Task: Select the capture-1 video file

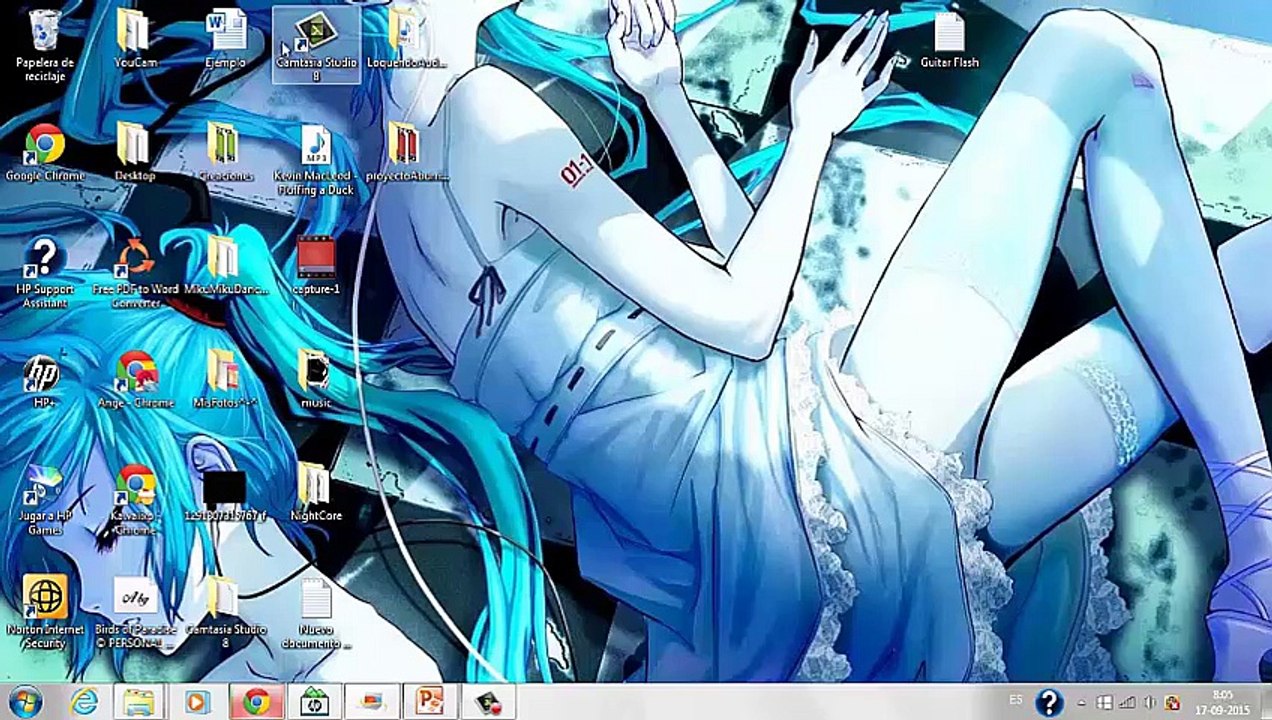Action: [316, 265]
